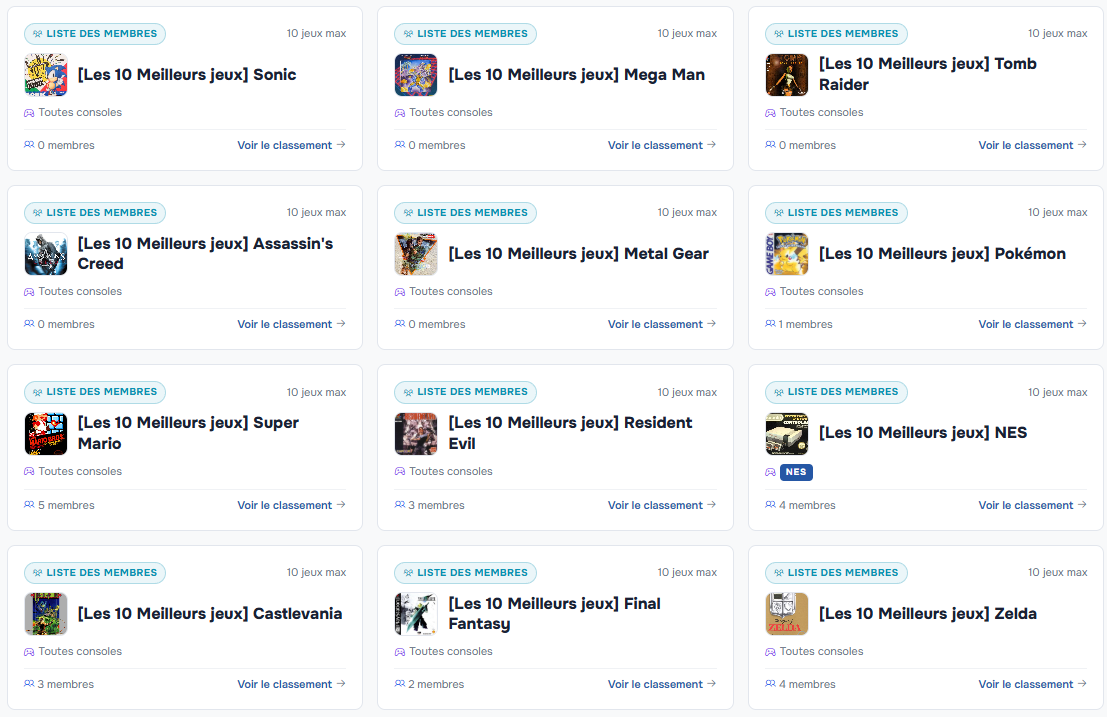
Task: Click the 'Liste des membres' badge on Castlevania card
Action: [x=95, y=573]
